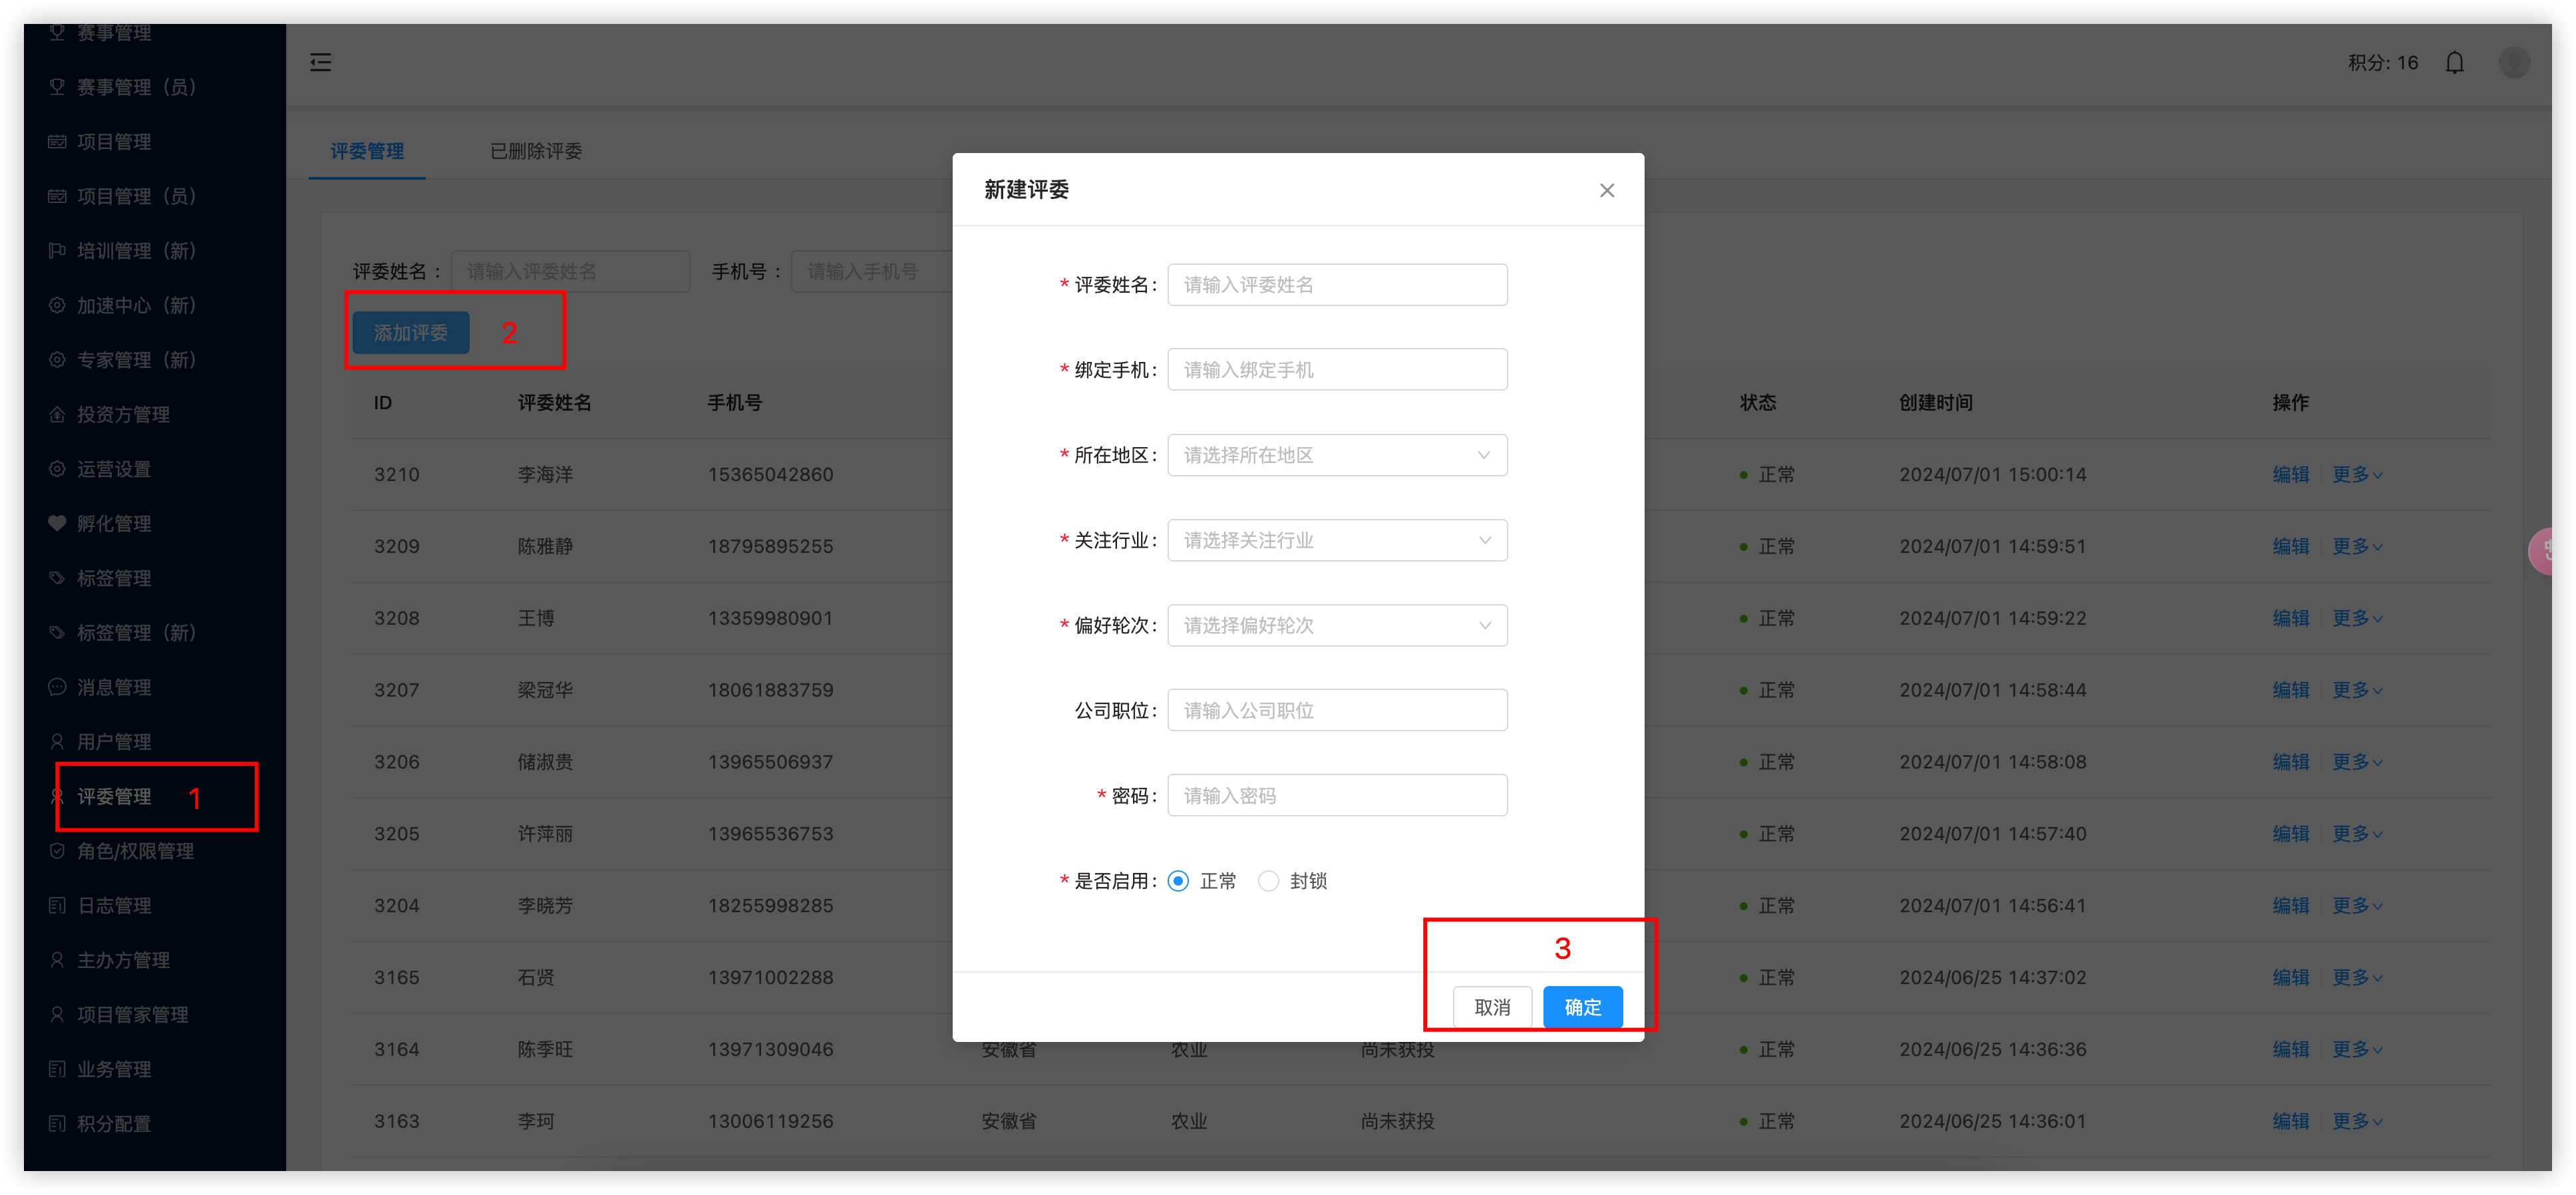Click the 运营设置 gear icon
Screen dimensions: 2576x1195
click(x=57, y=469)
